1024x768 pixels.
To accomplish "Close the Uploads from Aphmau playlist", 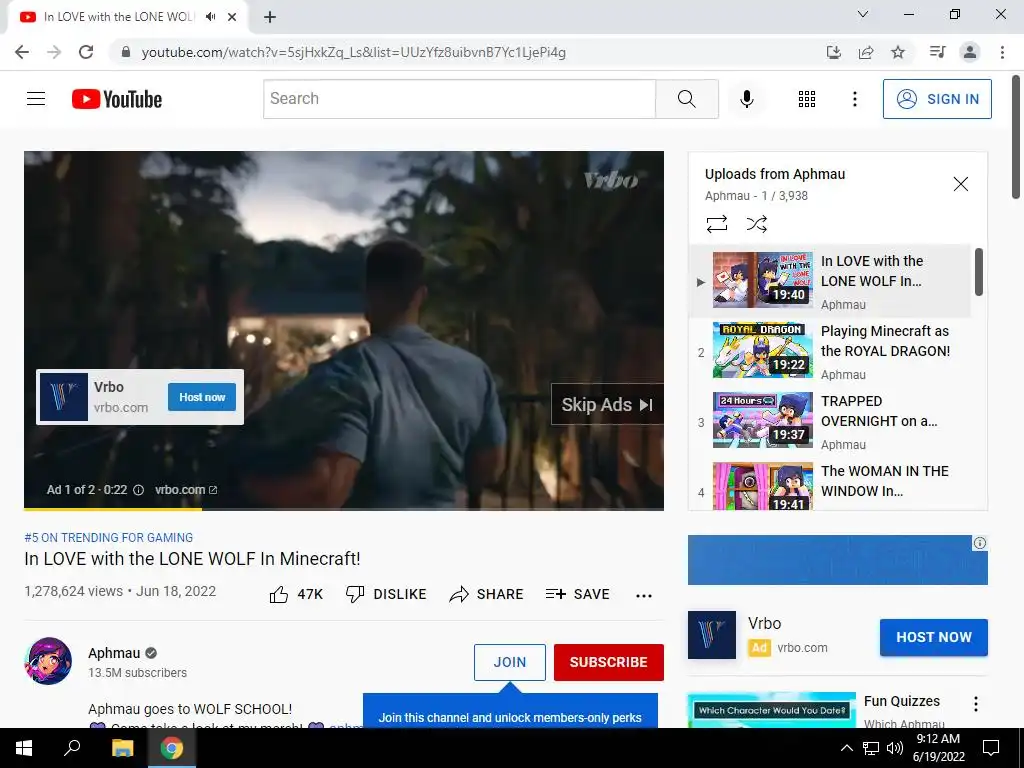I will pos(961,184).
